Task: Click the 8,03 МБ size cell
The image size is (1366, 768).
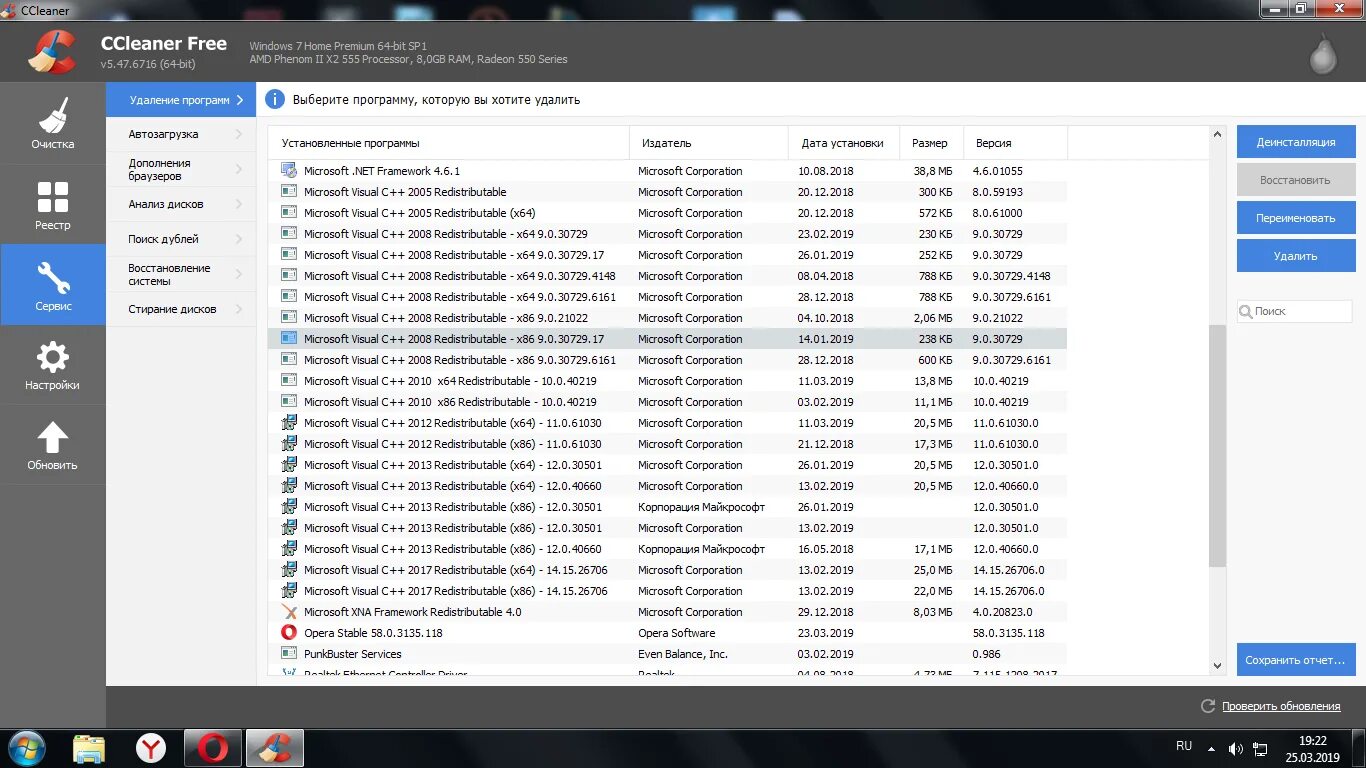Action: (933, 612)
